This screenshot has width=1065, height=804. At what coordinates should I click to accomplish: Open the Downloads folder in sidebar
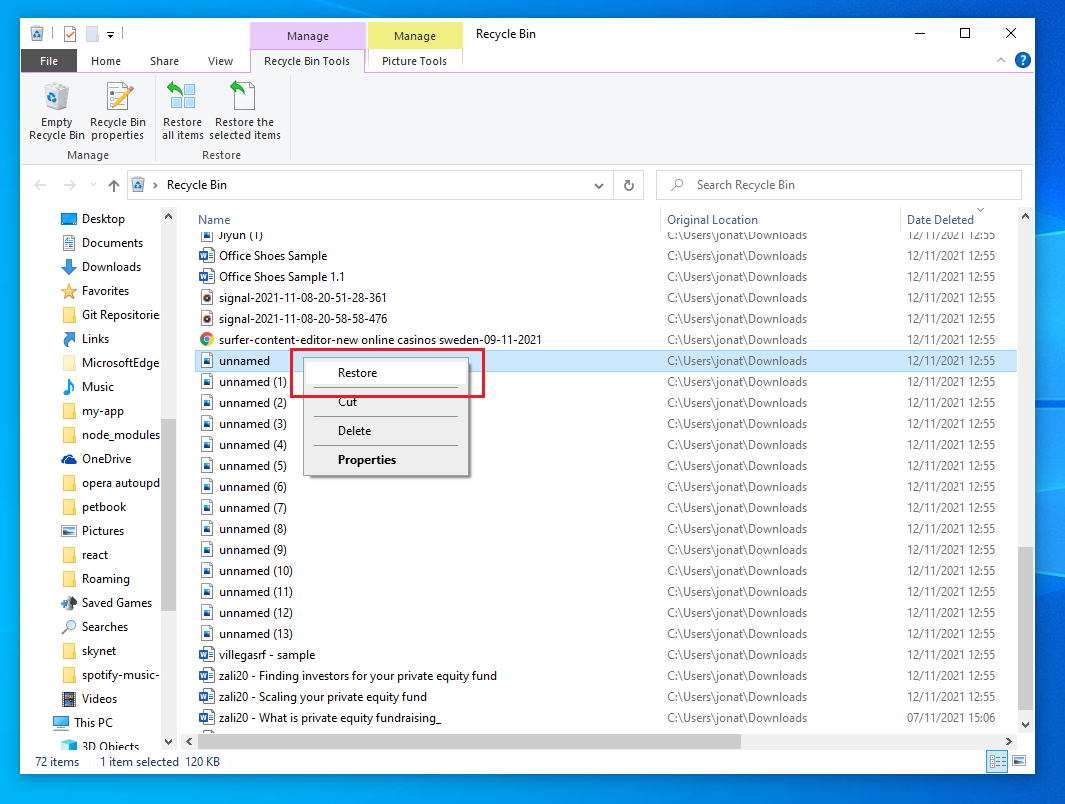click(x=111, y=267)
